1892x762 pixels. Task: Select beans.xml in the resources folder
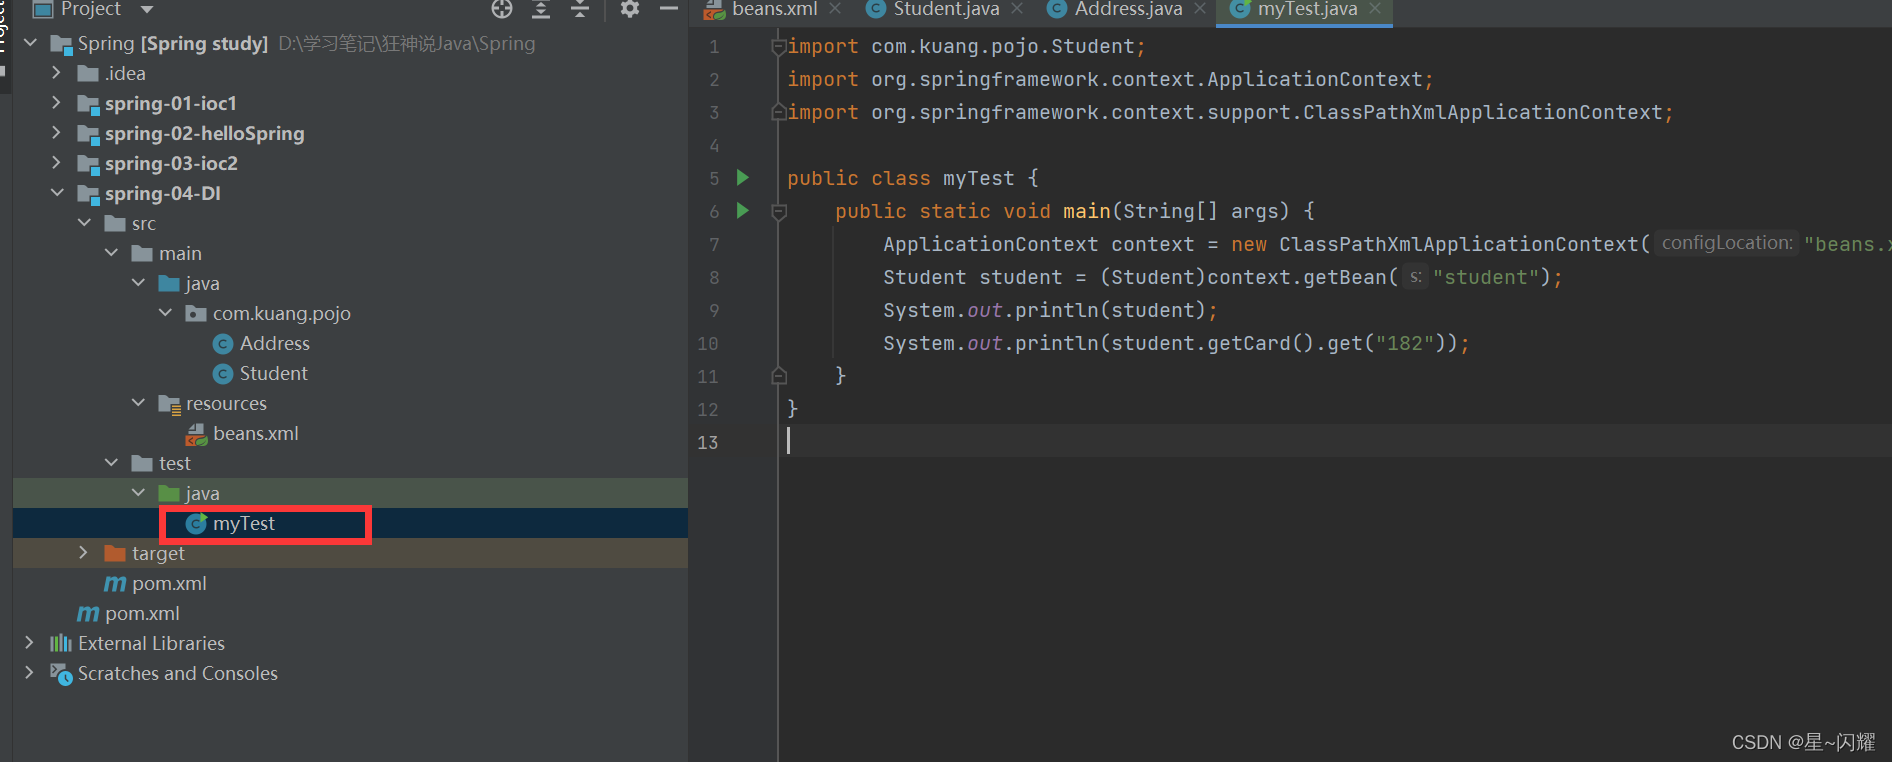(x=255, y=433)
